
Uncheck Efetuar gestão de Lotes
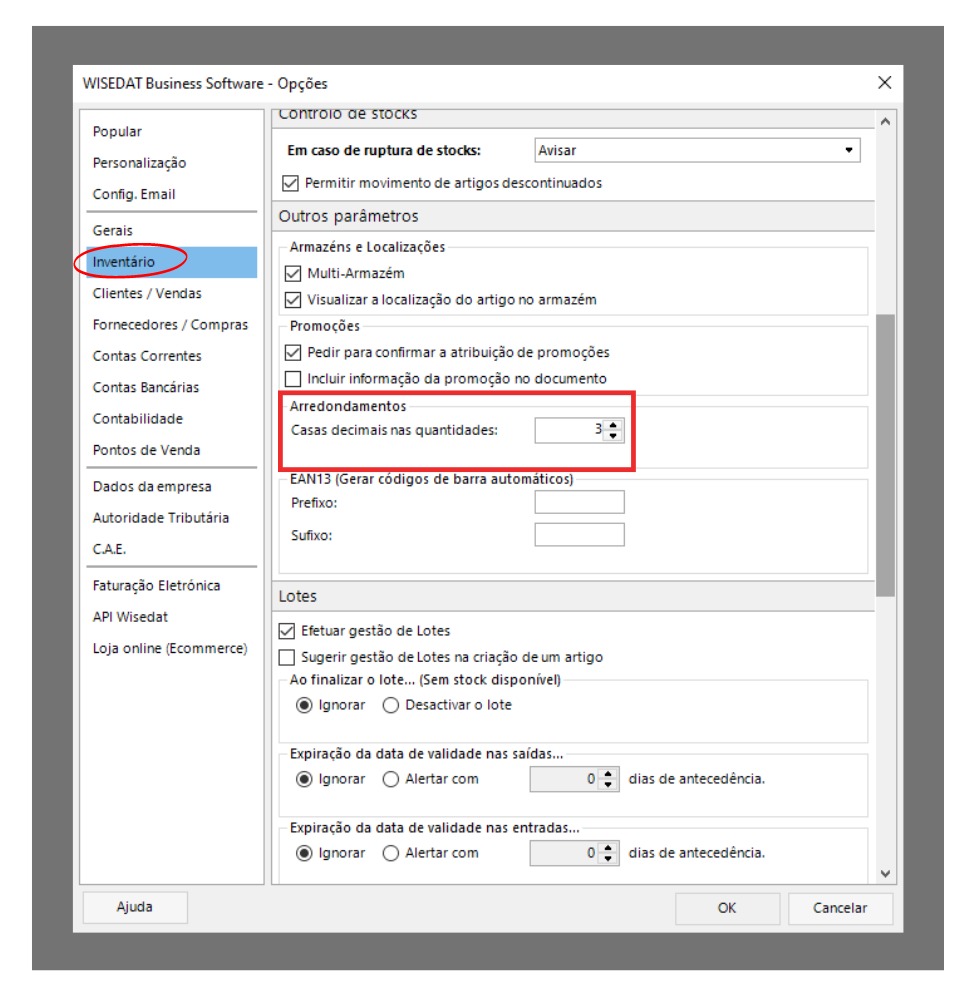tap(287, 631)
